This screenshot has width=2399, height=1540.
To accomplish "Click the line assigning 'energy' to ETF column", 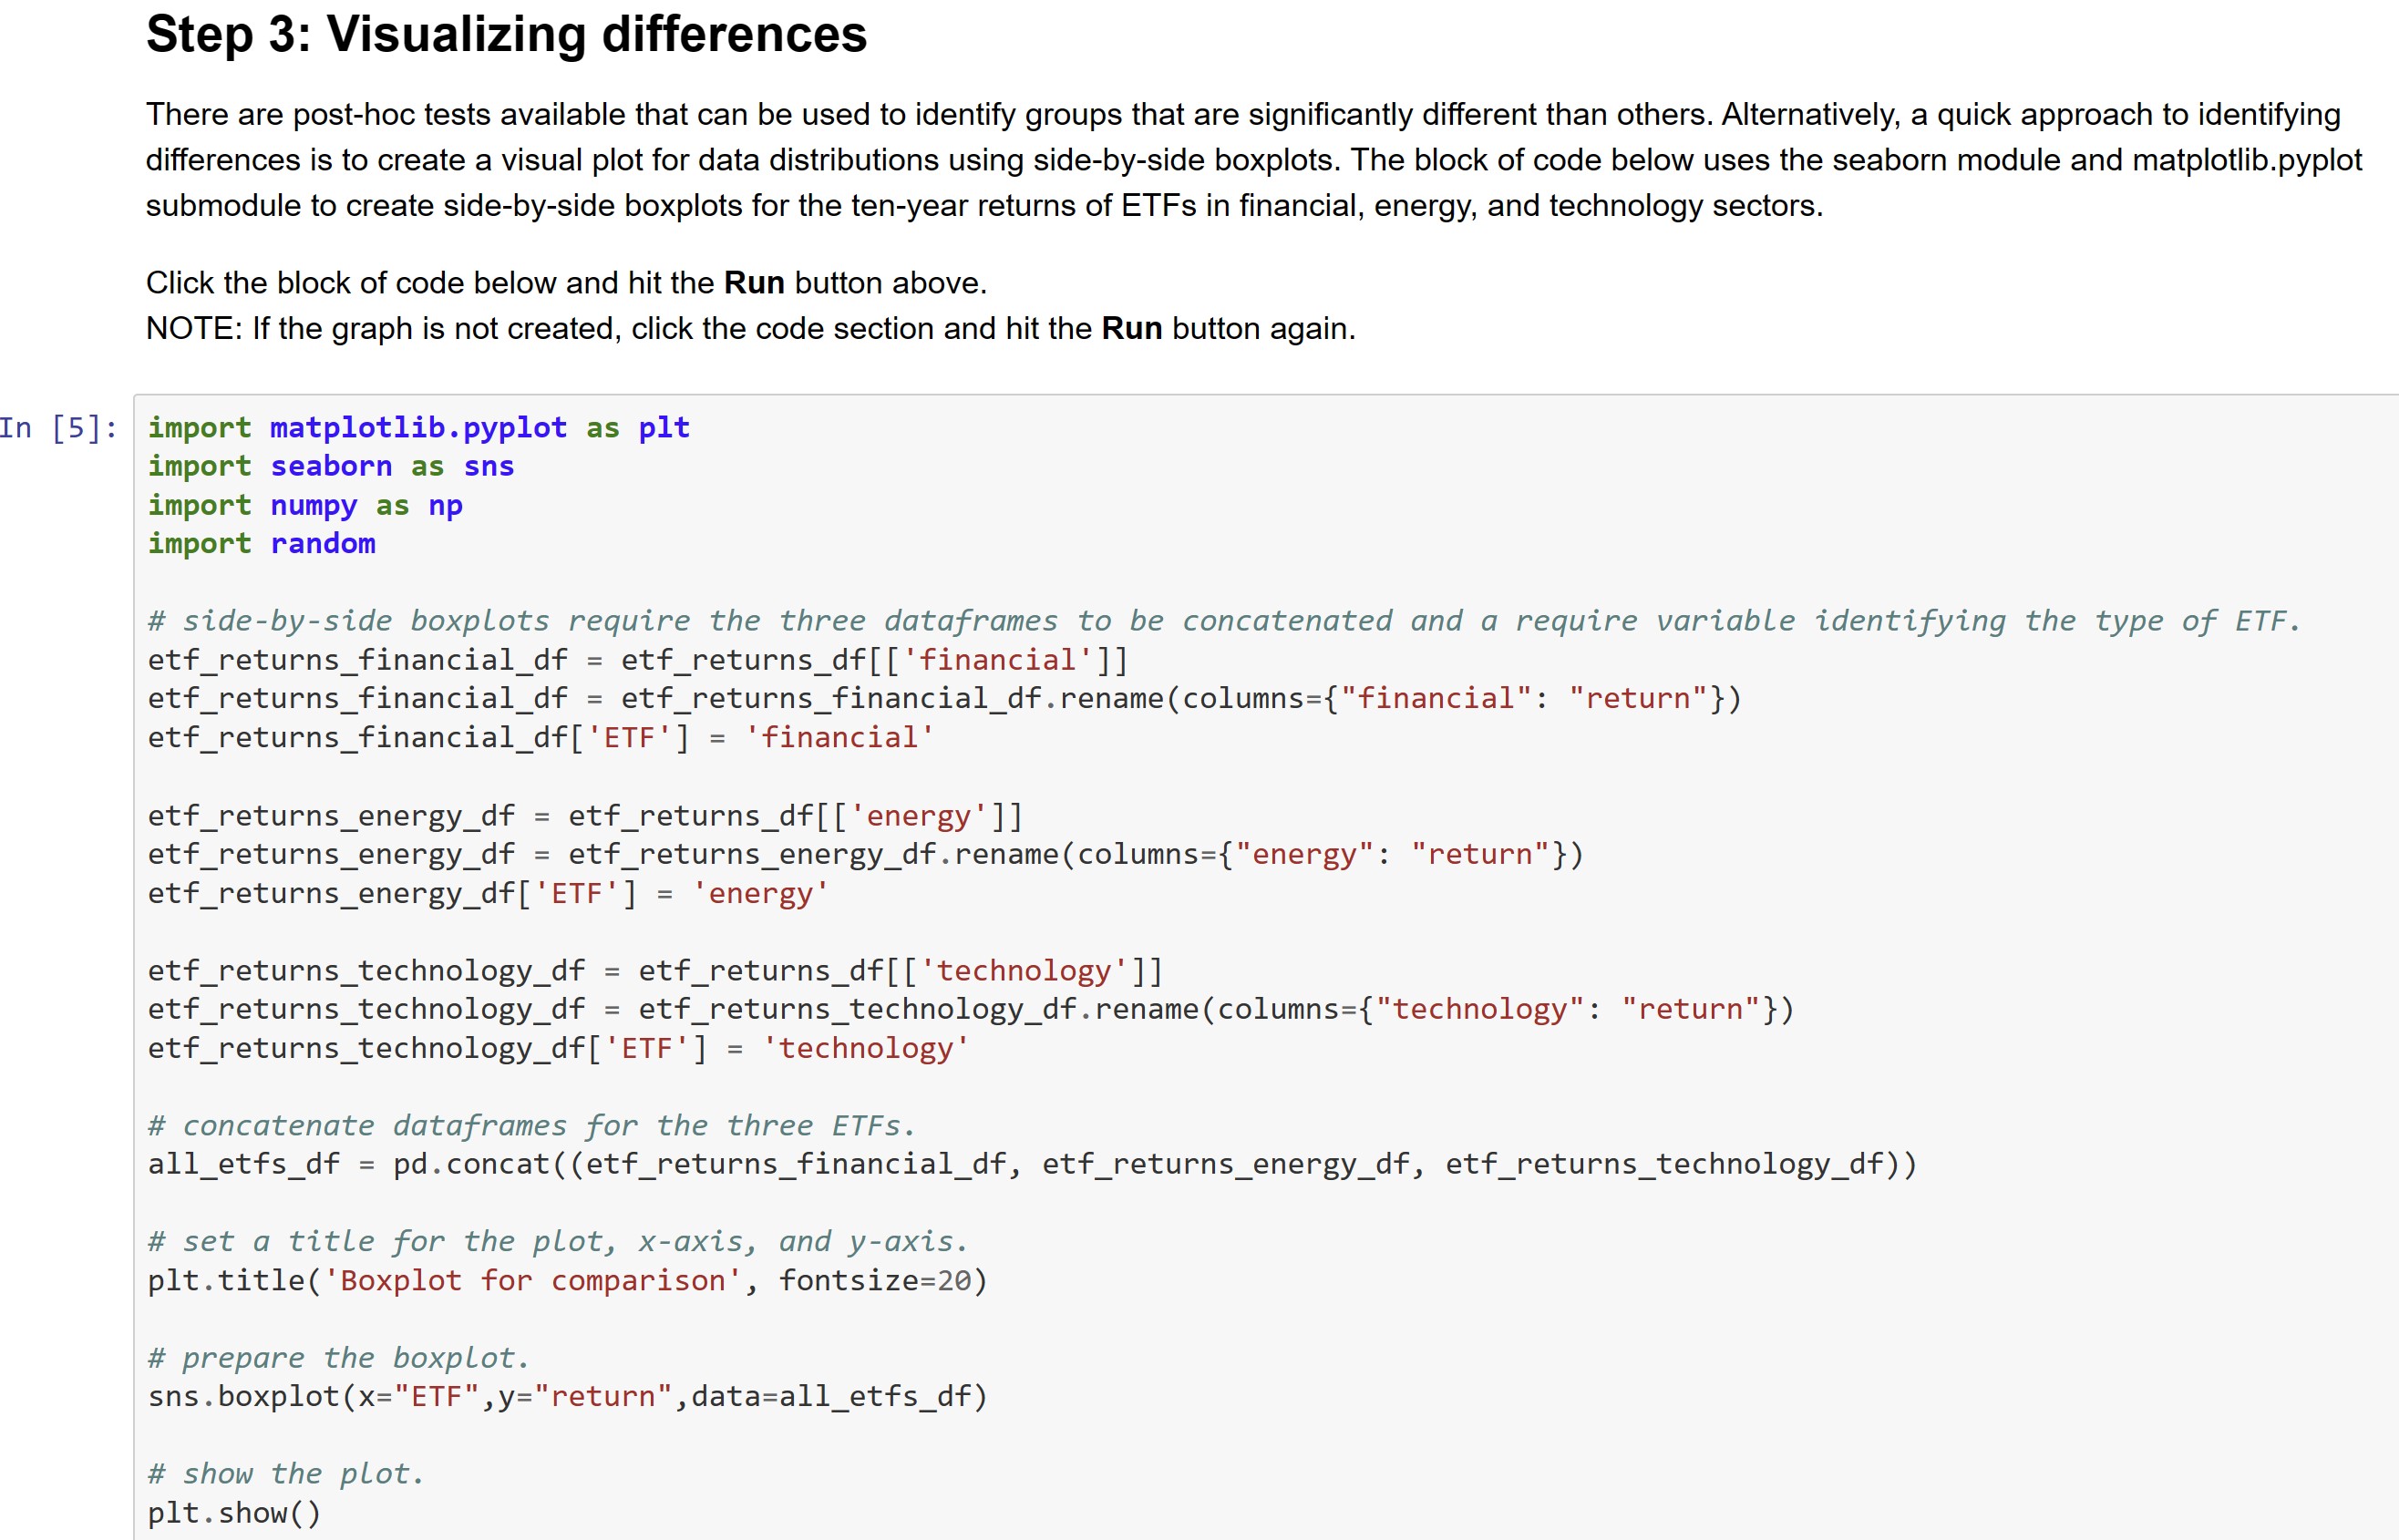I will point(487,894).
